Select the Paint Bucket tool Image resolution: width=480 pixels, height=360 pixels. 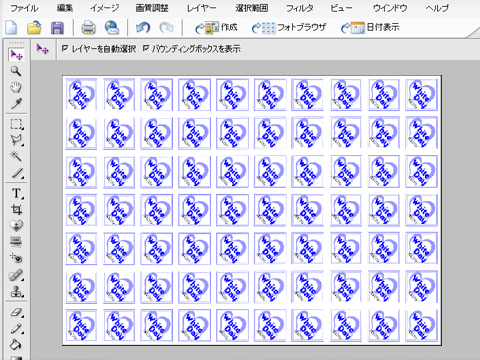16,345
